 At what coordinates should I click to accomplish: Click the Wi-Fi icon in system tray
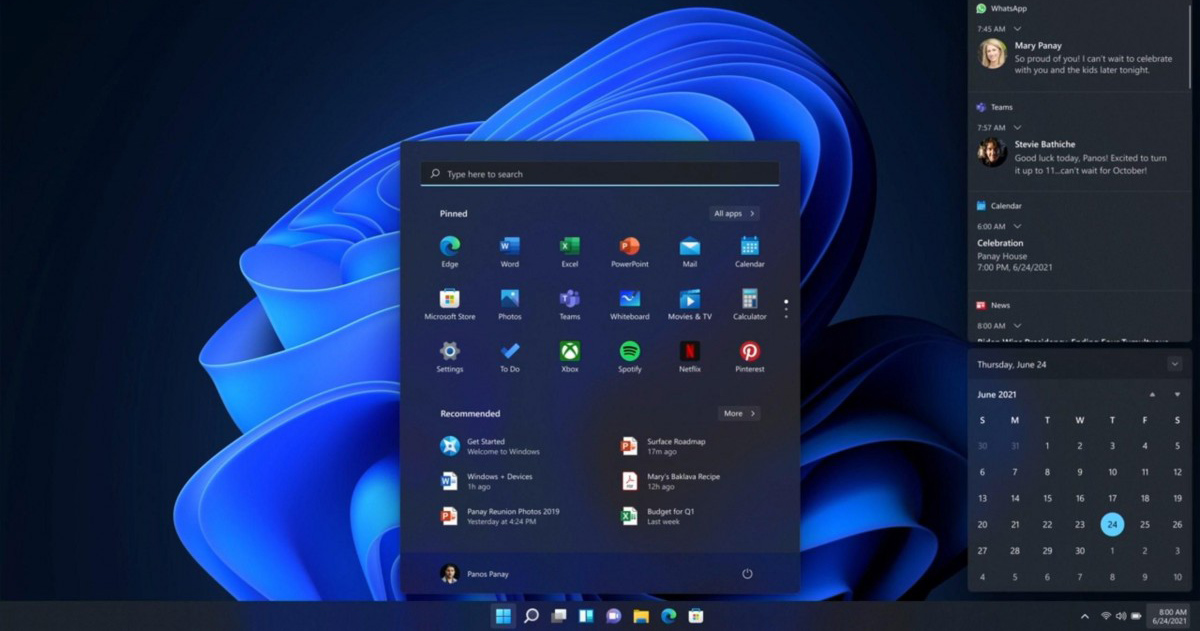pyautogui.click(x=1106, y=616)
